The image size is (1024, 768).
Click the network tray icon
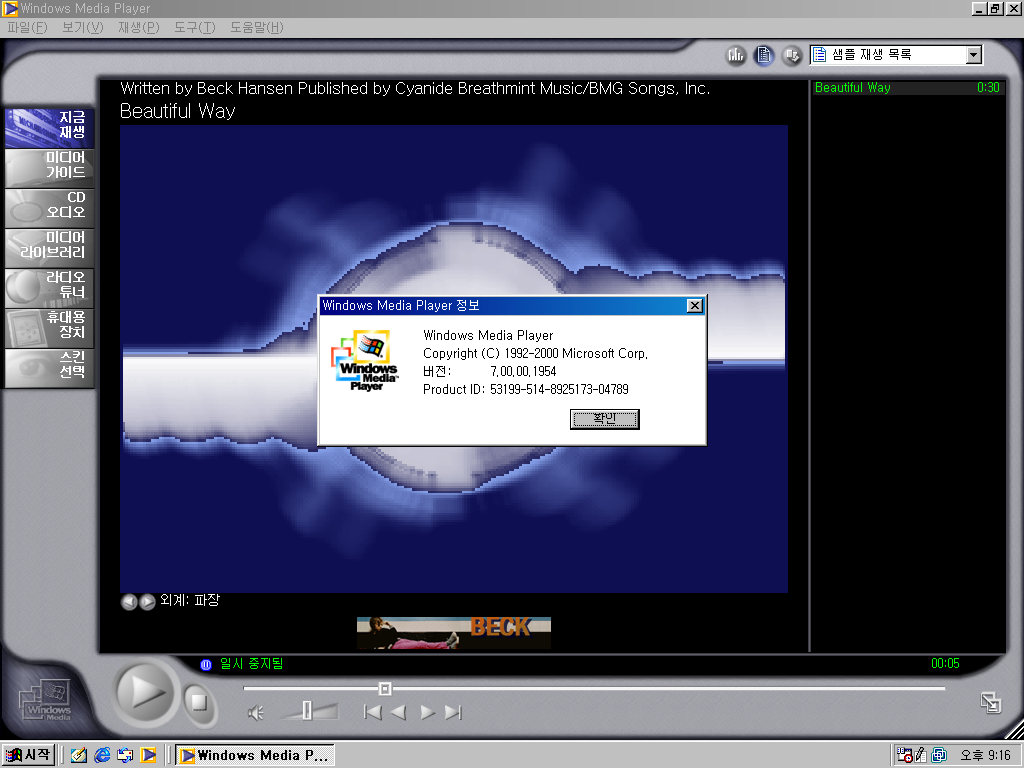[939, 755]
